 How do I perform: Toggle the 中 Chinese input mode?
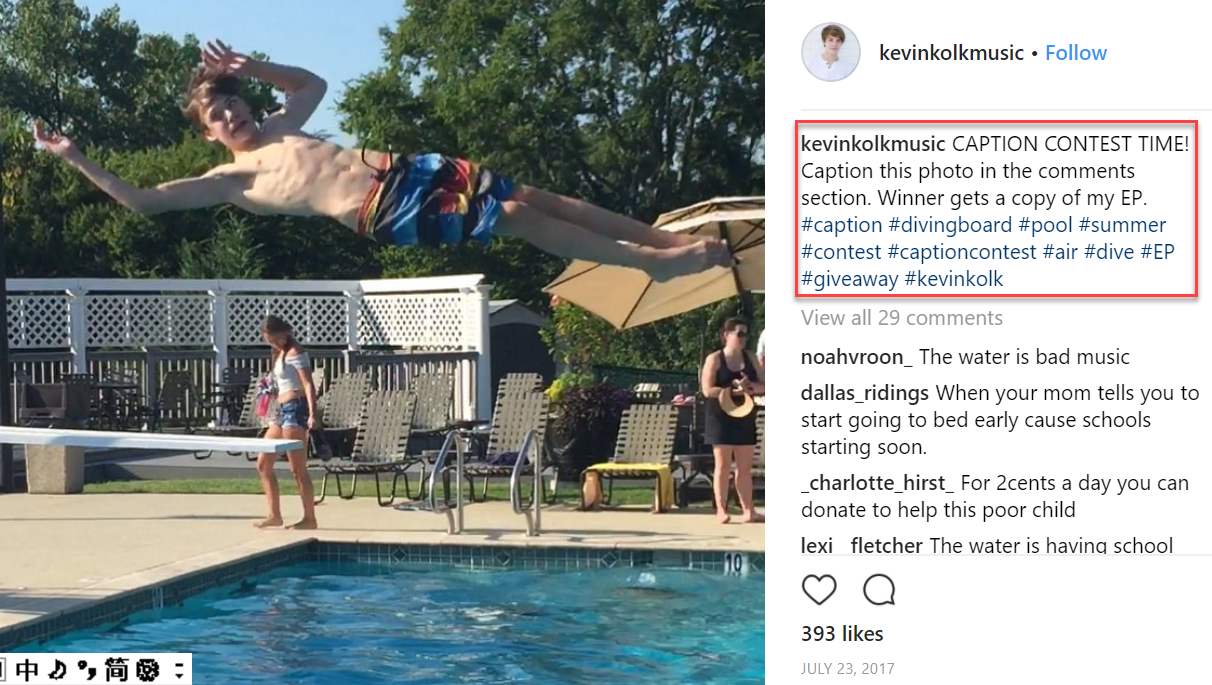[x=28, y=670]
